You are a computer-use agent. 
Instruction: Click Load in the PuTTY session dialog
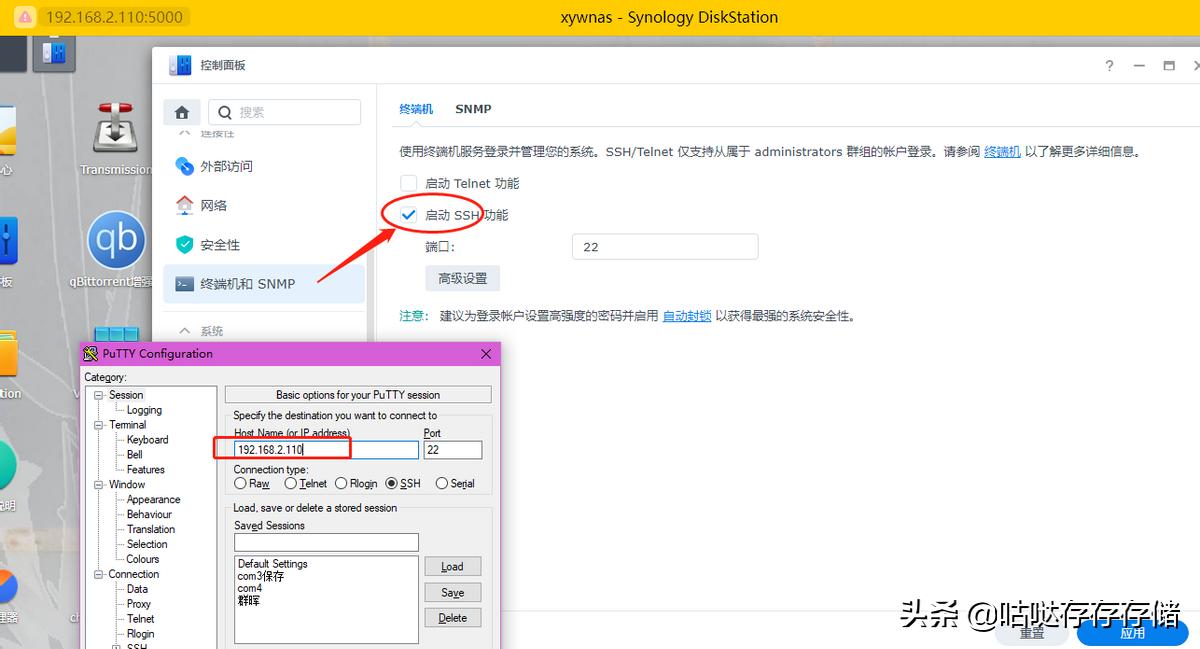(x=452, y=566)
